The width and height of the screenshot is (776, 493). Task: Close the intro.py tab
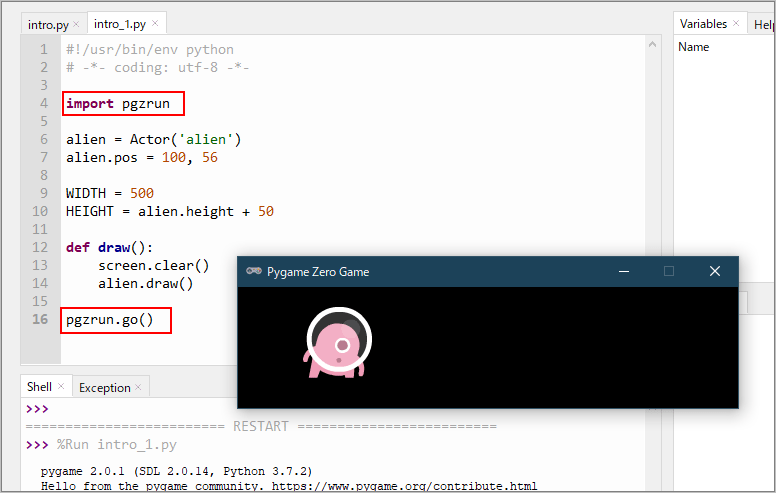pyautogui.click(x=76, y=24)
